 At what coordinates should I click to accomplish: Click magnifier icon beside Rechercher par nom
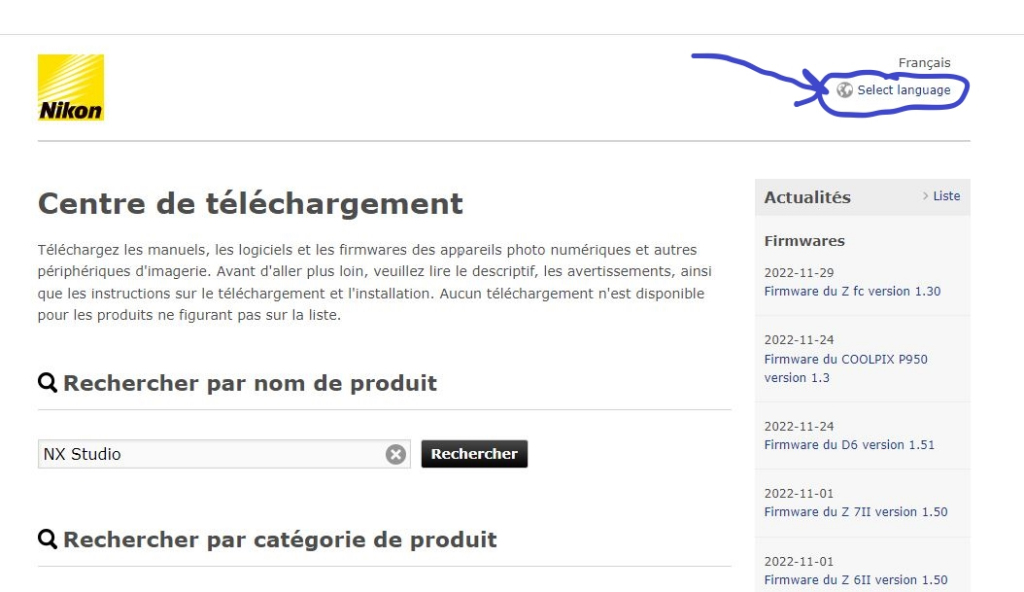click(x=48, y=383)
